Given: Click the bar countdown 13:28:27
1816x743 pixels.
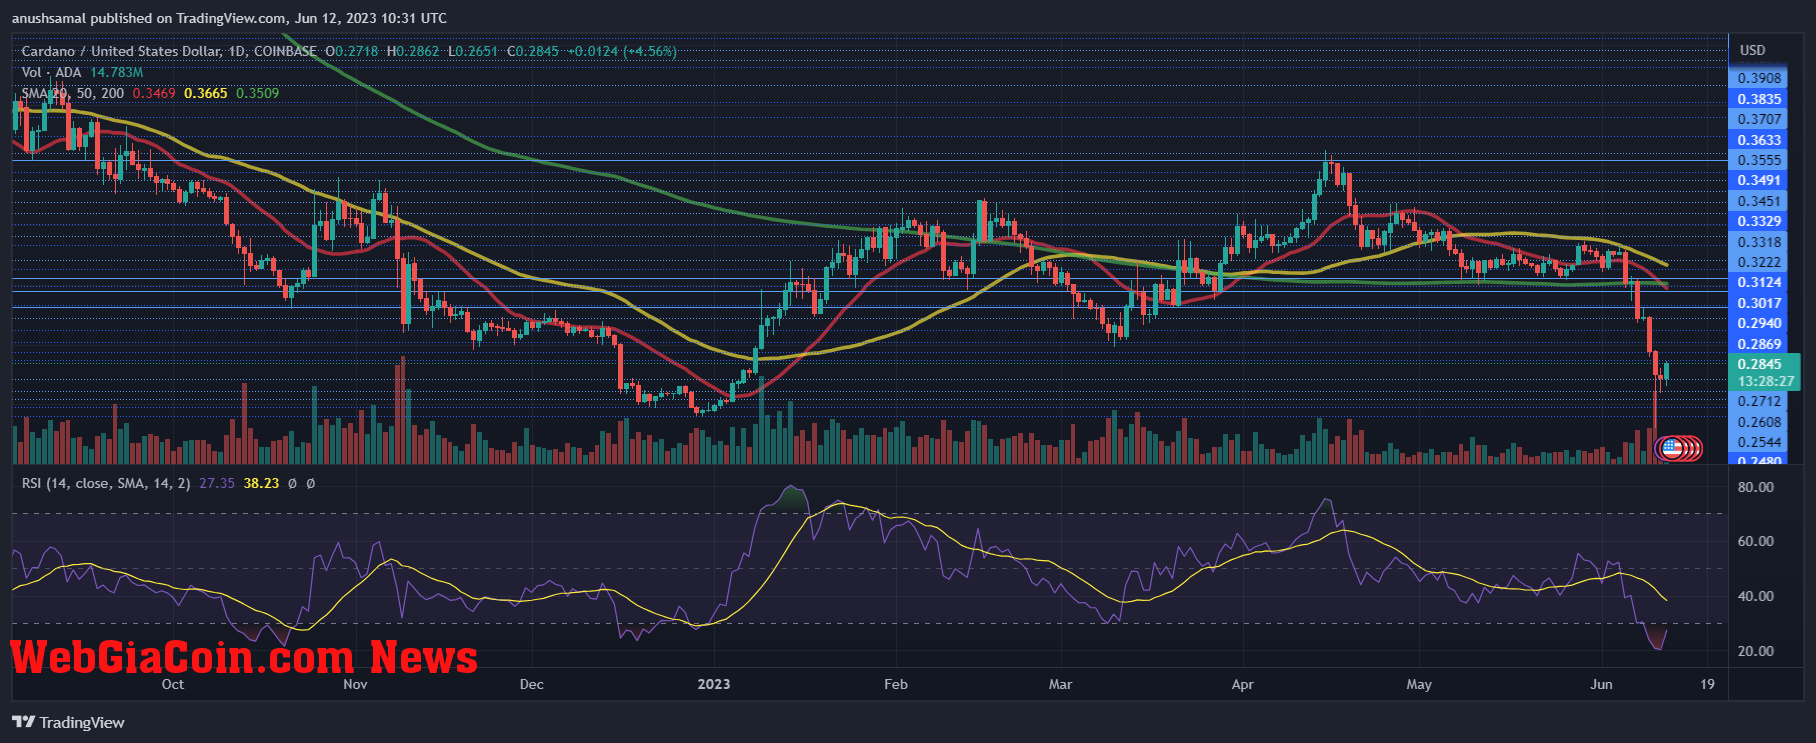Looking at the screenshot, I should point(1765,381).
